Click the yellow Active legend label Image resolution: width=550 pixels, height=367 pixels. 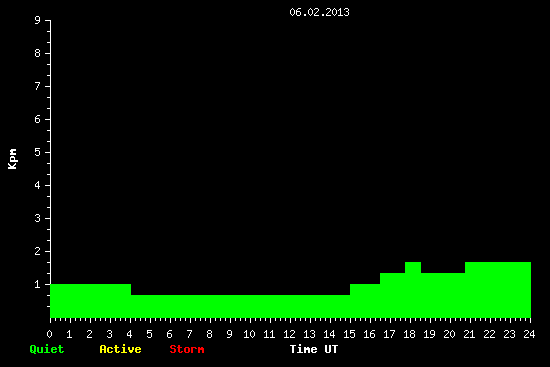click(120, 349)
